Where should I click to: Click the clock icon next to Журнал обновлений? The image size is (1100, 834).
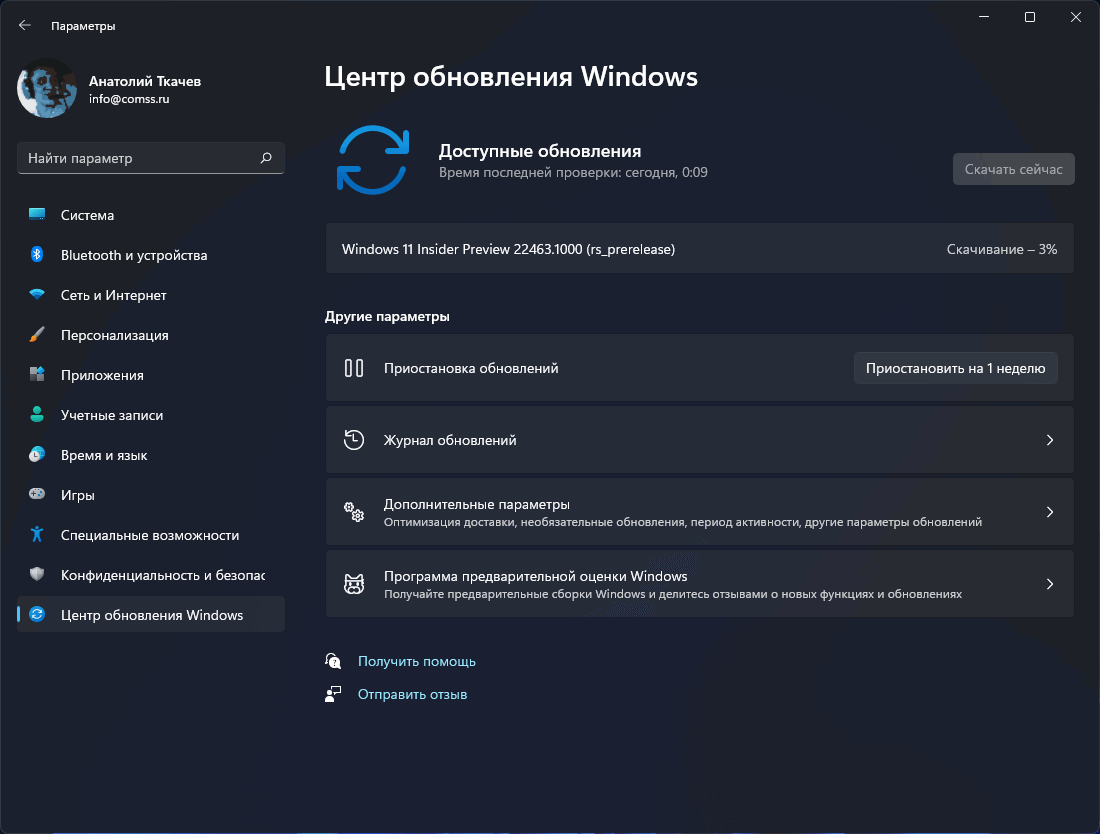[353, 440]
